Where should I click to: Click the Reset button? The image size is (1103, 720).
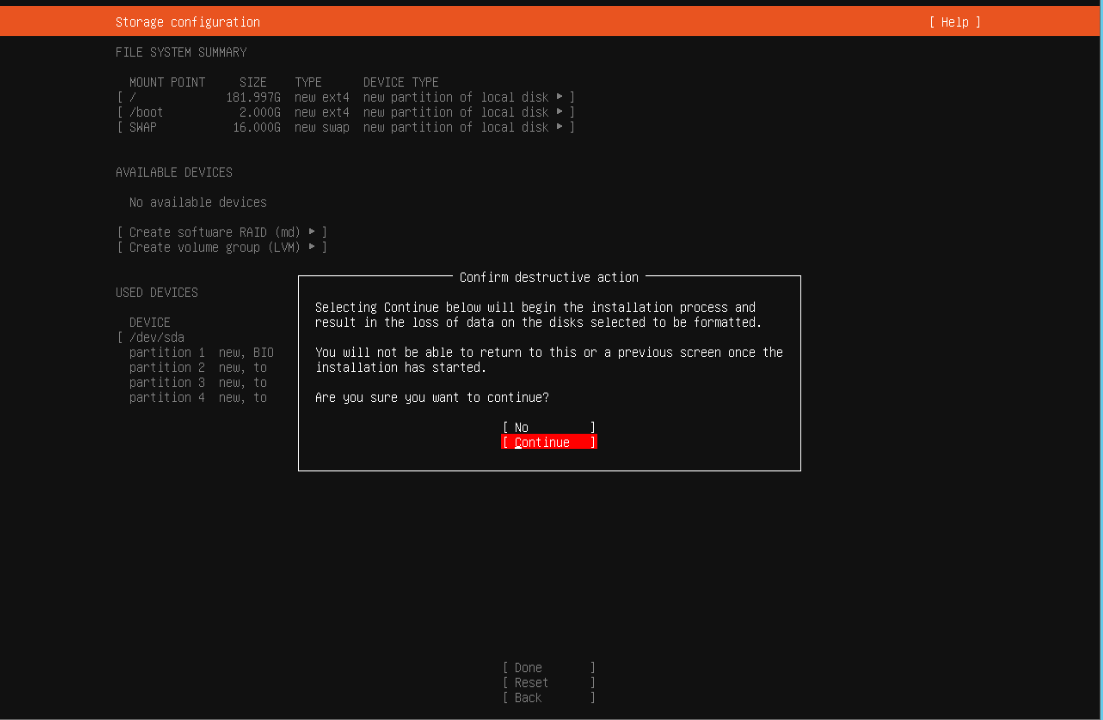click(x=549, y=683)
